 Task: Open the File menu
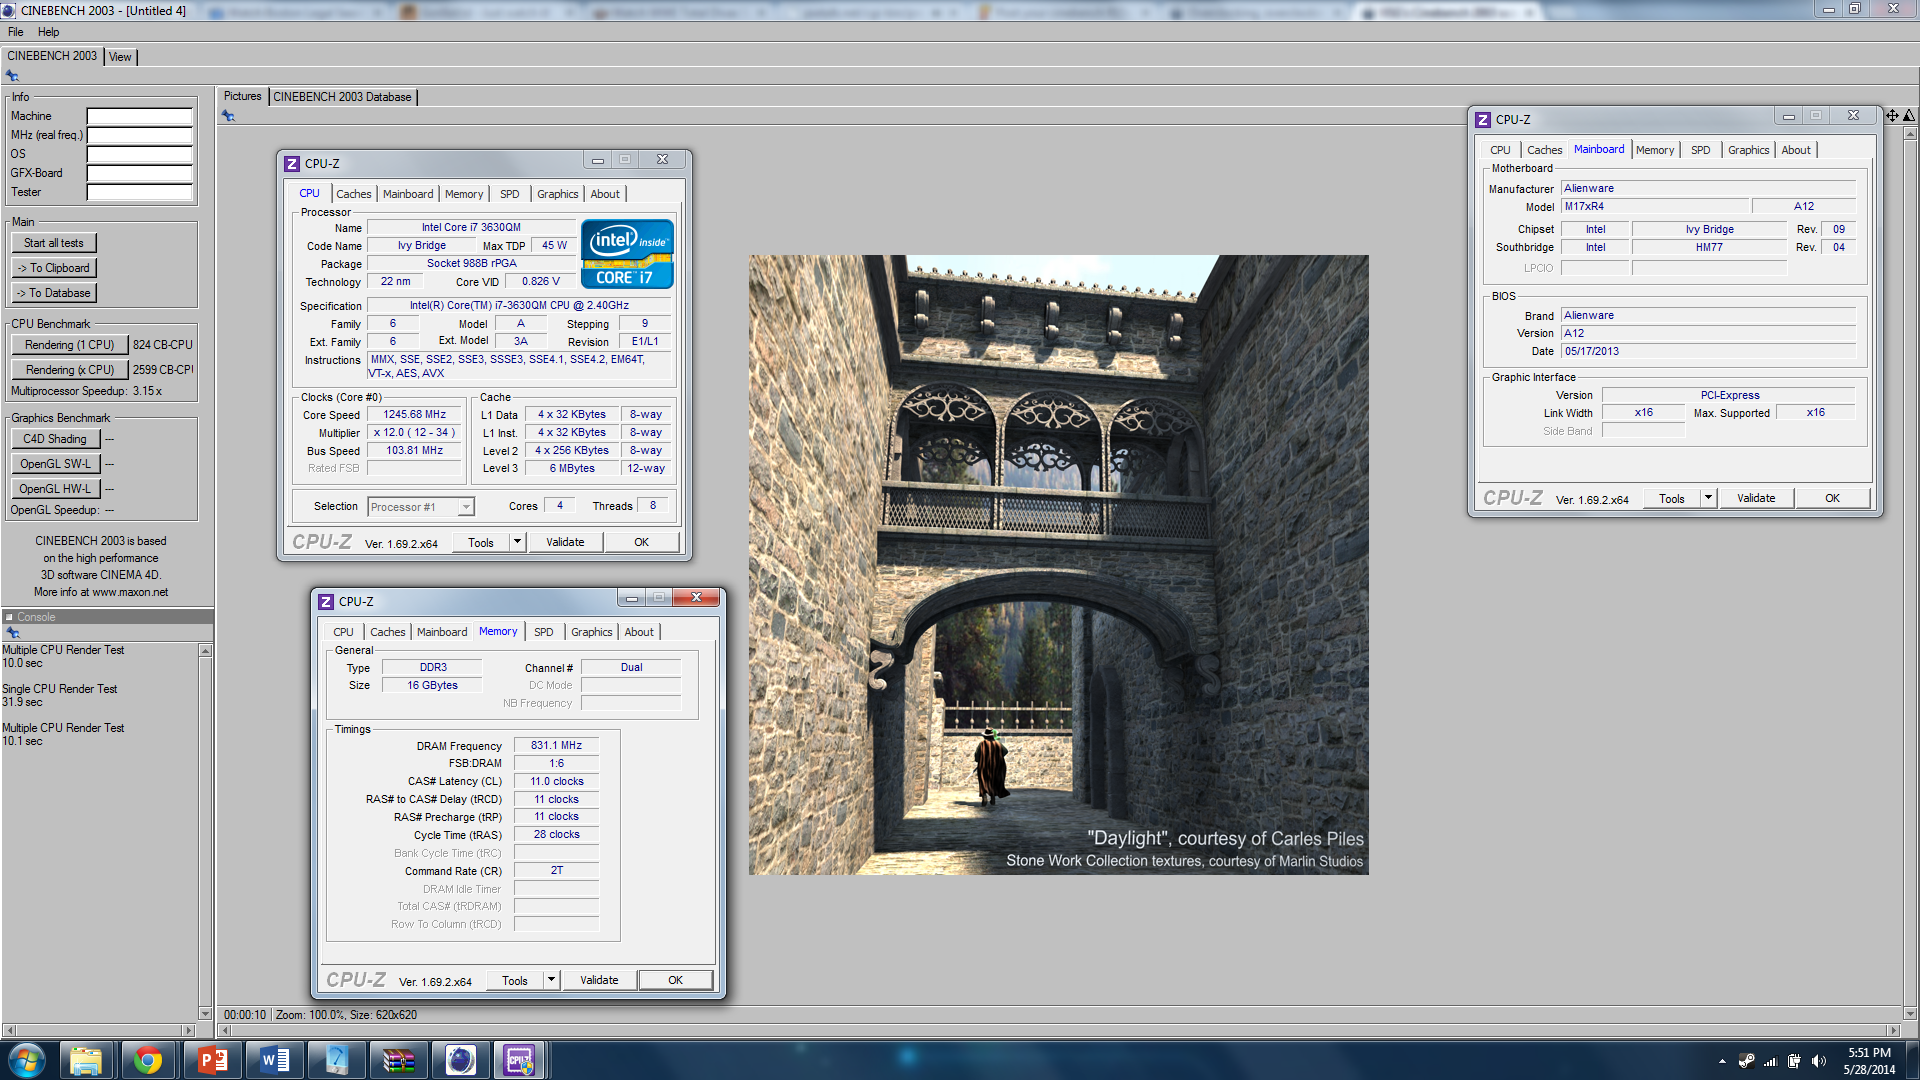point(16,32)
